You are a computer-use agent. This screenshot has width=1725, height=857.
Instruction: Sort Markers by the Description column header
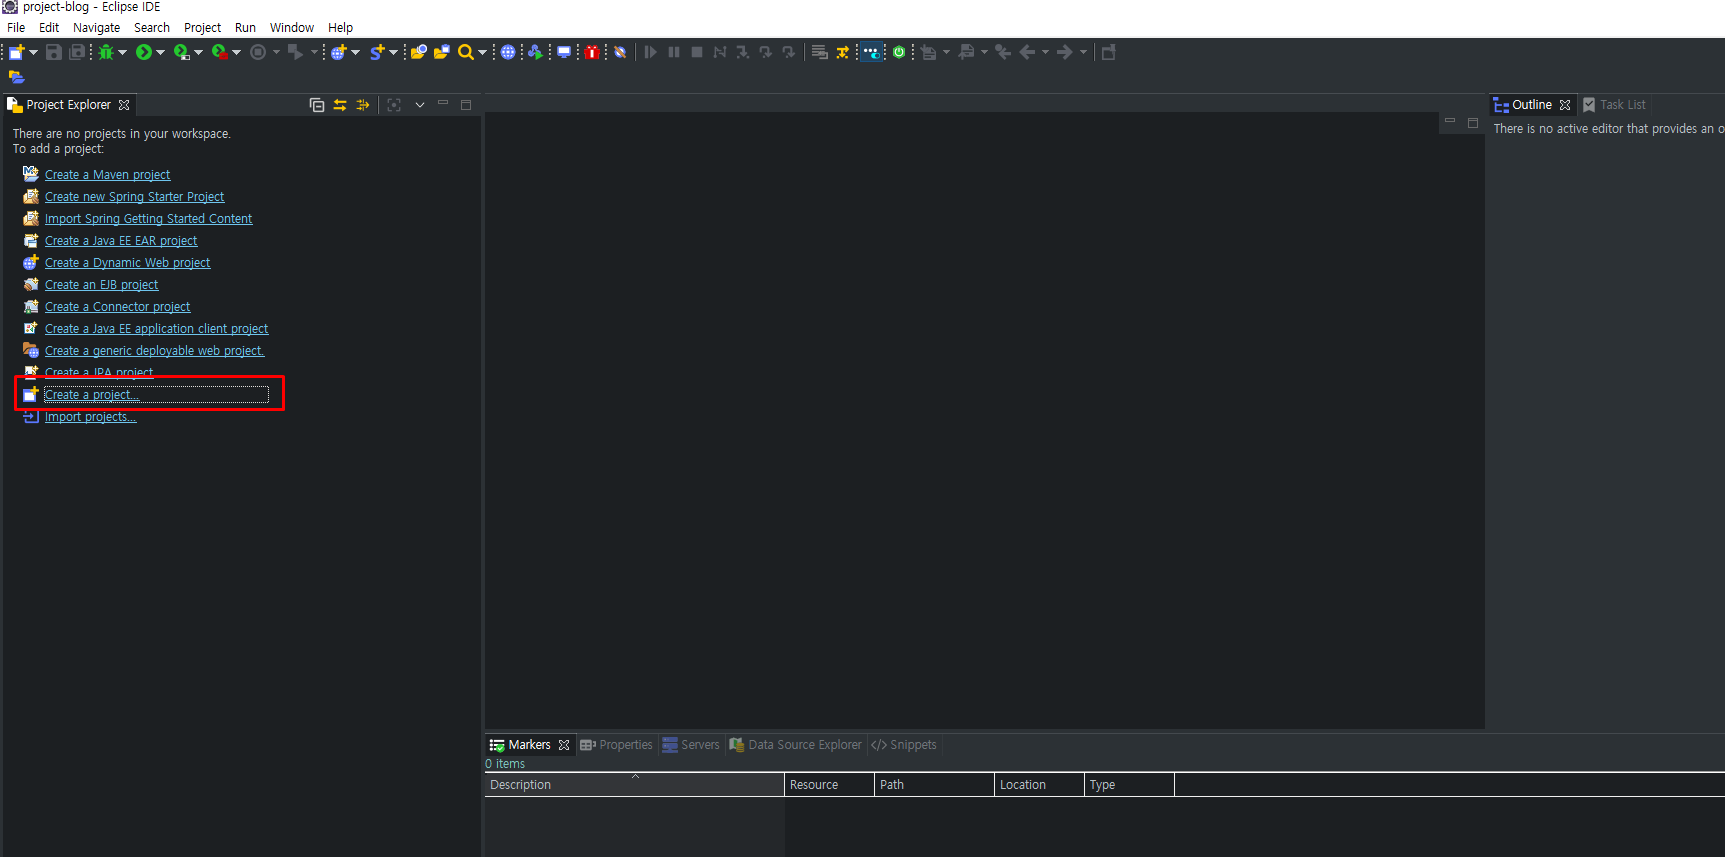tap(634, 785)
